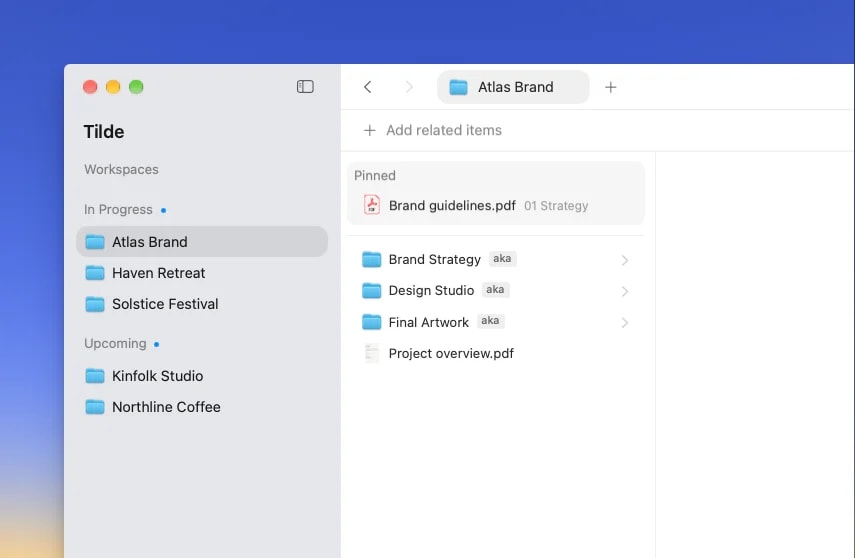
Task: Click the Final Artwork folder icon
Action: [x=372, y=322]
